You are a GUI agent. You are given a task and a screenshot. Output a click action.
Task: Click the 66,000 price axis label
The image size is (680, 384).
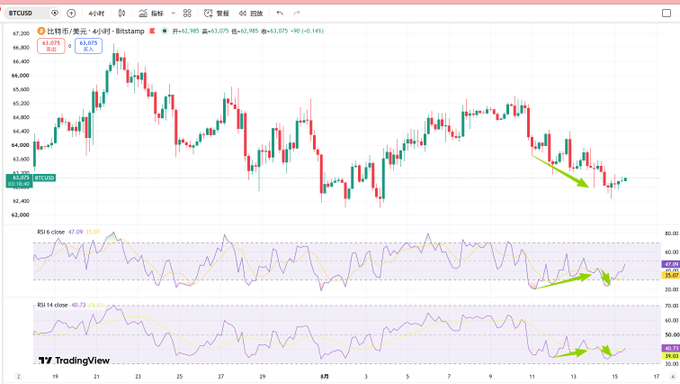20,75
